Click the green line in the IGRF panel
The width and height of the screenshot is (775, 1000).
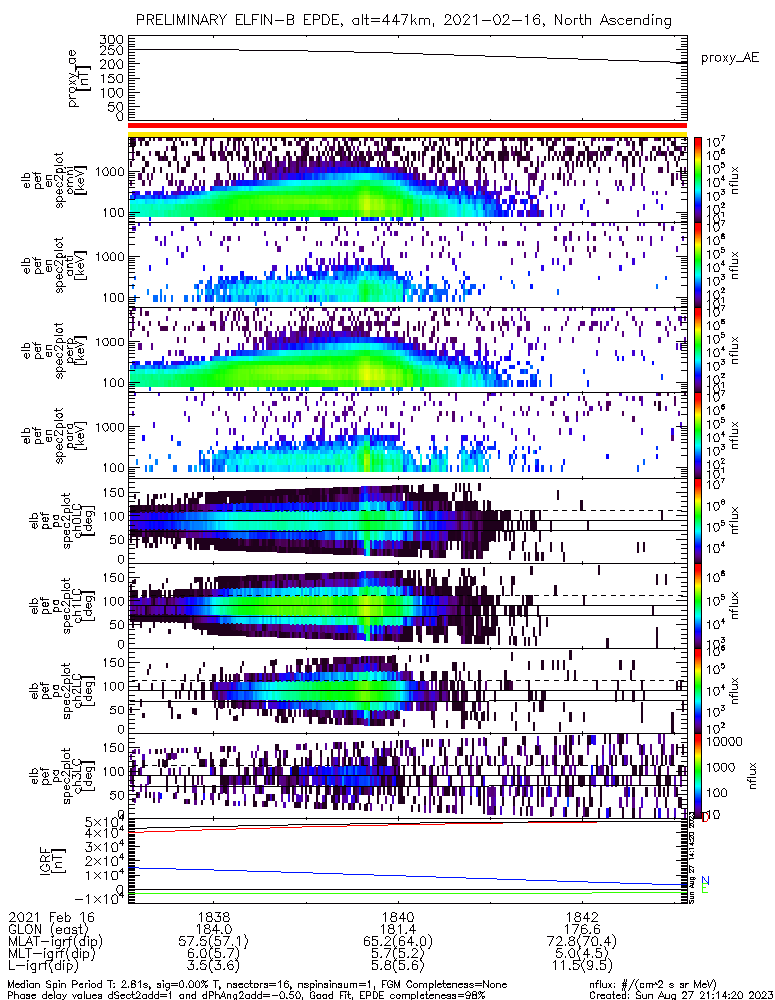tap(408, 892)
